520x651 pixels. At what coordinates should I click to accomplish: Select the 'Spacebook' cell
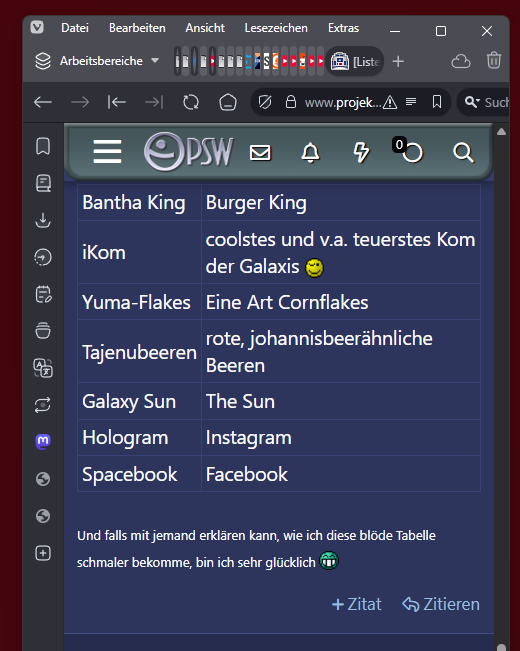coord(140,474)
